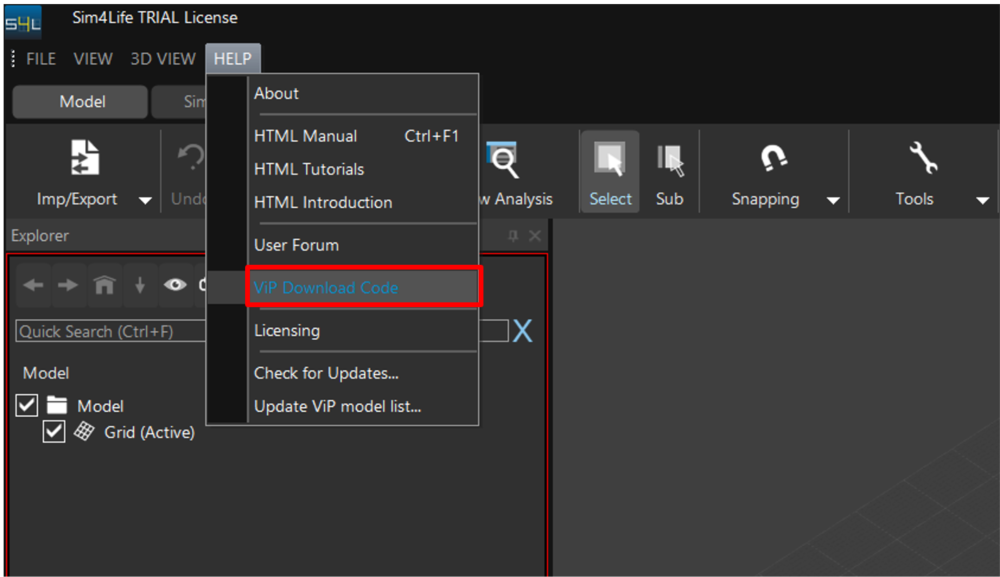
Task: Open the Tools wrench icon
Action: tap(914, 159)
